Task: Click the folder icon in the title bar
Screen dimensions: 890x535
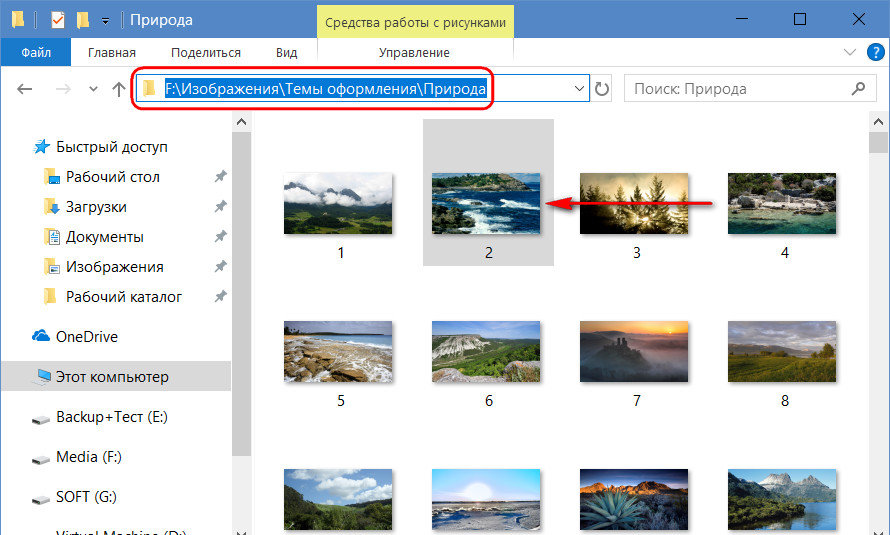Action: [x=18, y=20]
